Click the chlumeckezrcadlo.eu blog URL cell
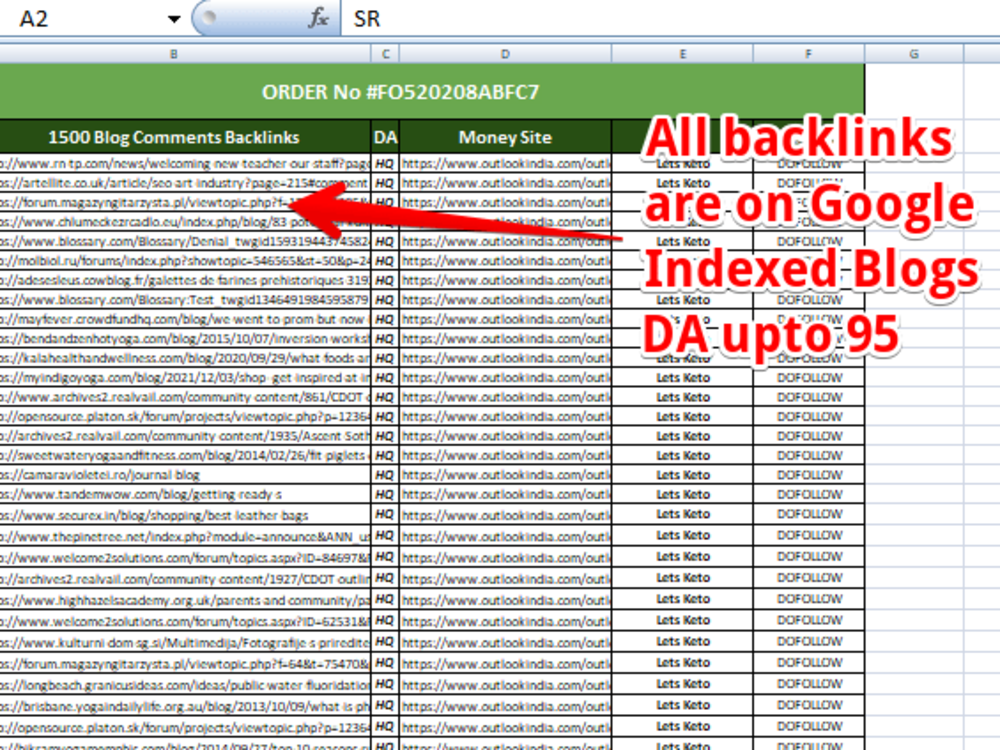The width and height of the screenshot is (1000, 750). click(185, 222)
